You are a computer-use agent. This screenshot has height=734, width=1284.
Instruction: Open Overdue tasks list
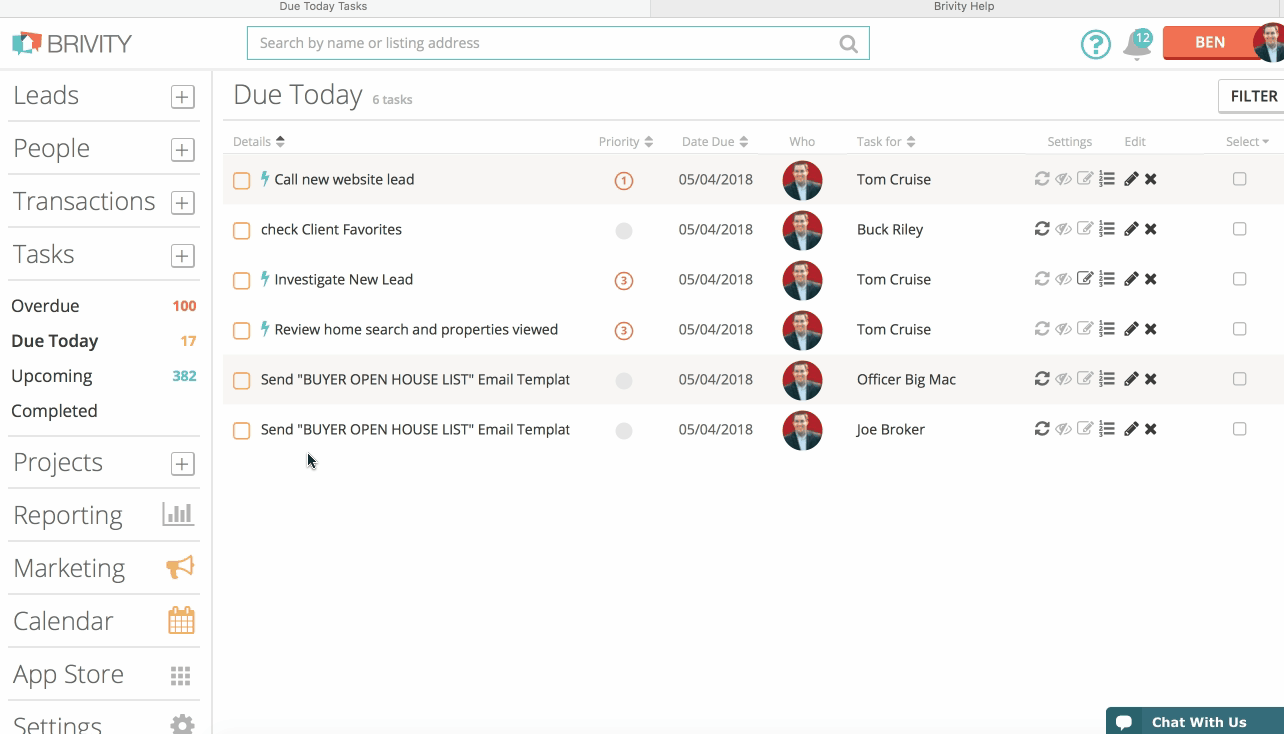pyautogui.click(x=45, y=306)
